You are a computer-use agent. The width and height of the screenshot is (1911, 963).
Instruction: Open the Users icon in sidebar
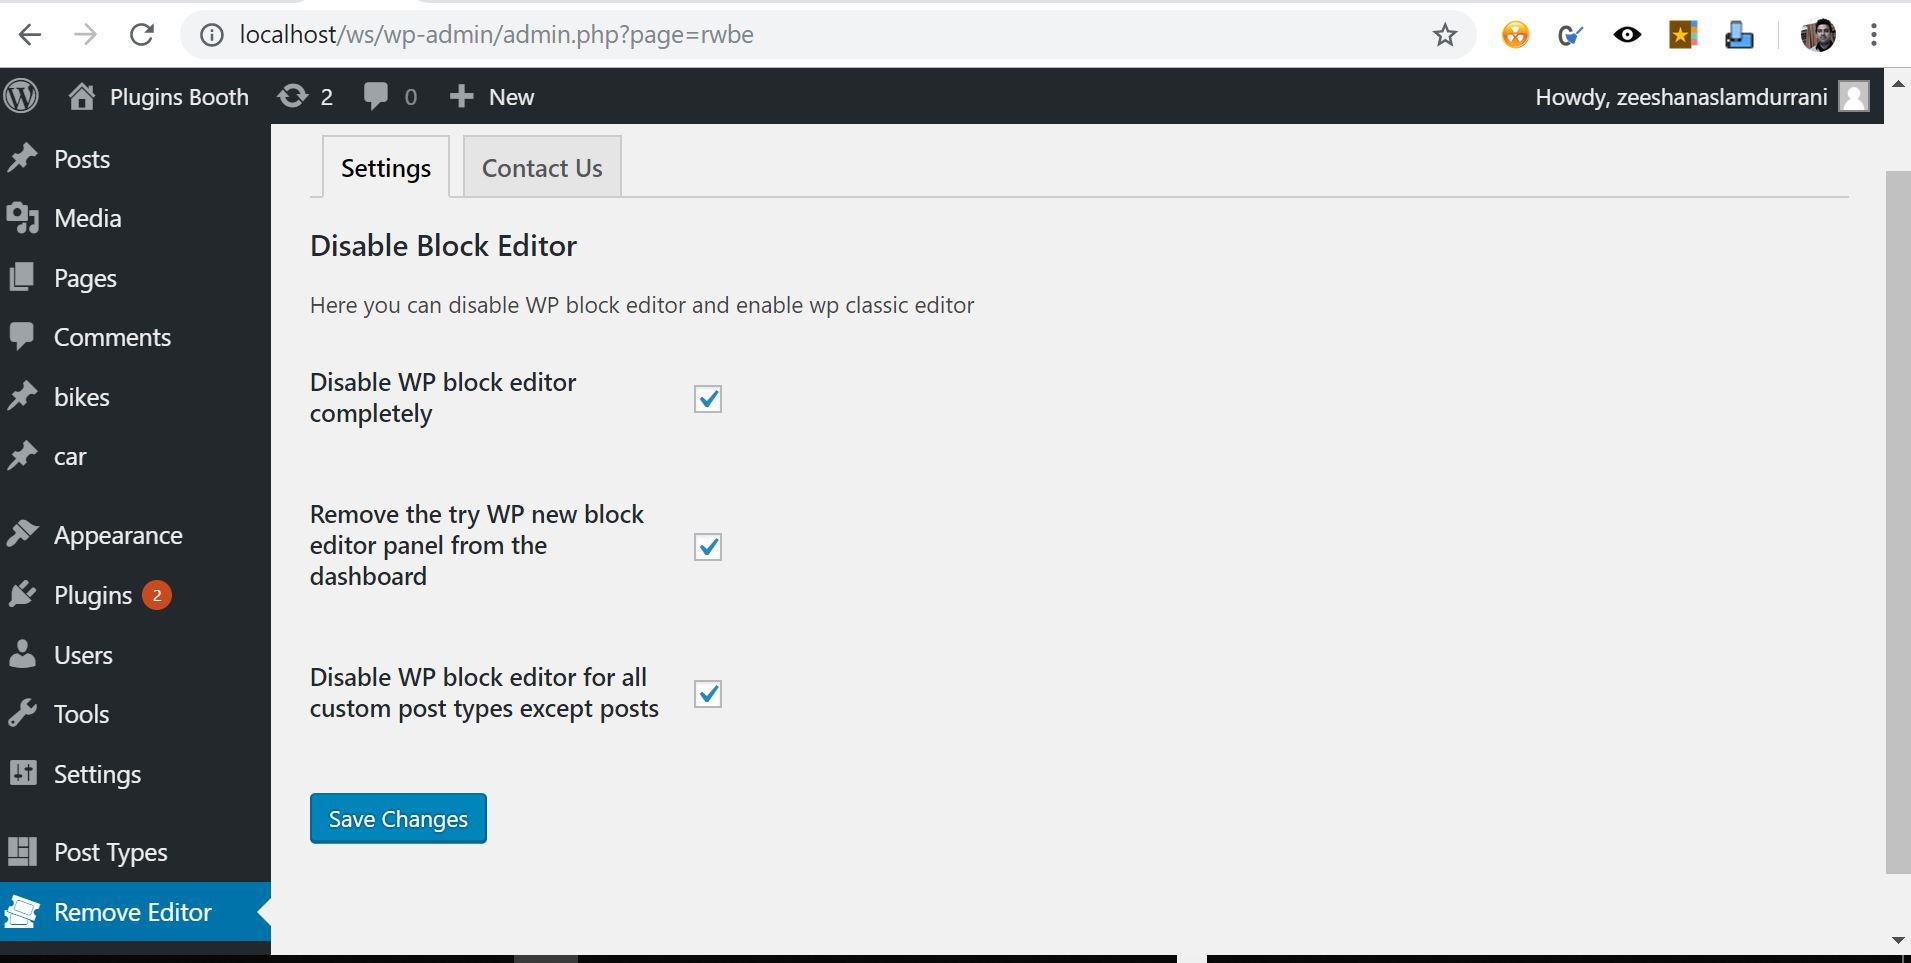pos(22,655)
